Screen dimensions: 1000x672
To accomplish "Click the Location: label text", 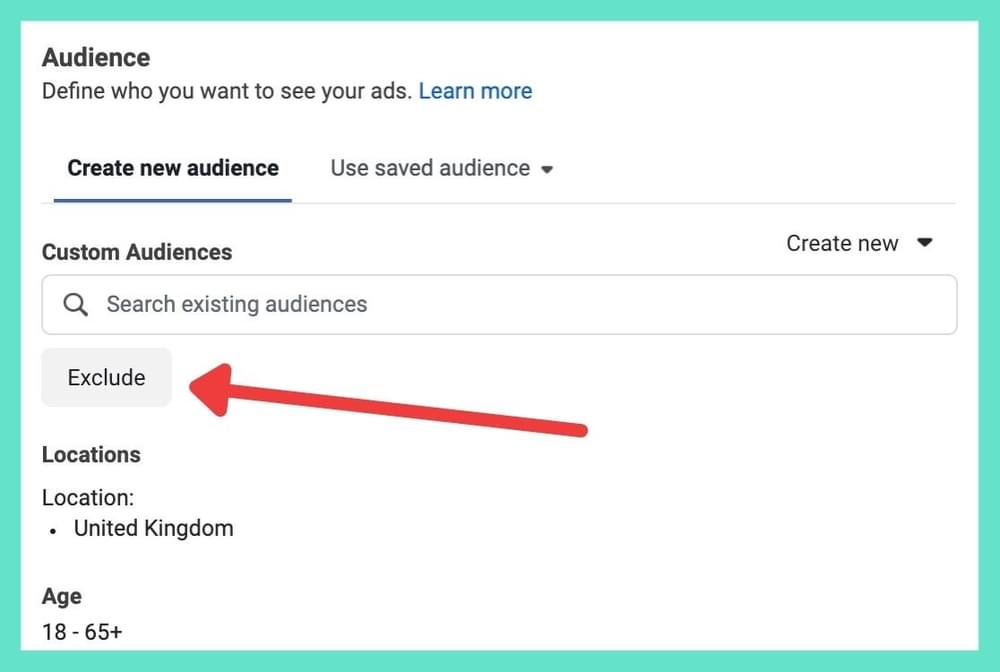I will (88, 497).
